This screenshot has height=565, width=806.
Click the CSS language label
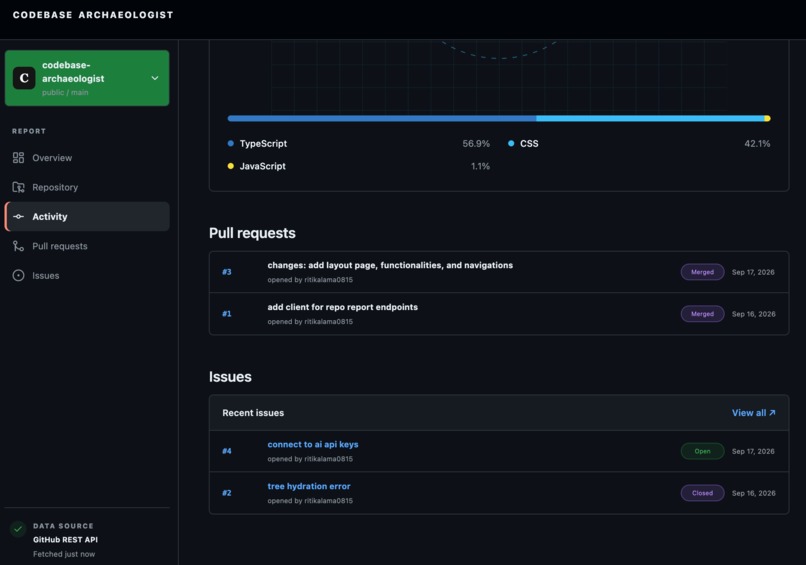click(x=529, y=143)
